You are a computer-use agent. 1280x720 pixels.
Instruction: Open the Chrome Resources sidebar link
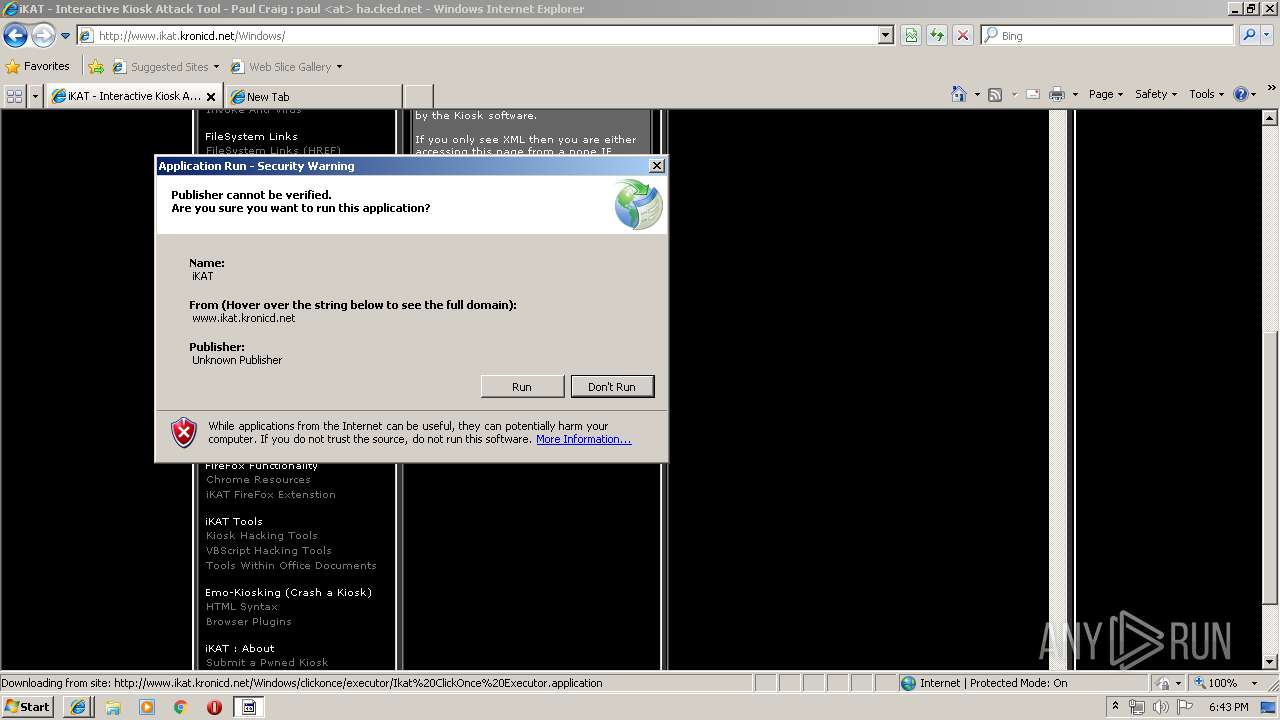[x=258, y=479]
